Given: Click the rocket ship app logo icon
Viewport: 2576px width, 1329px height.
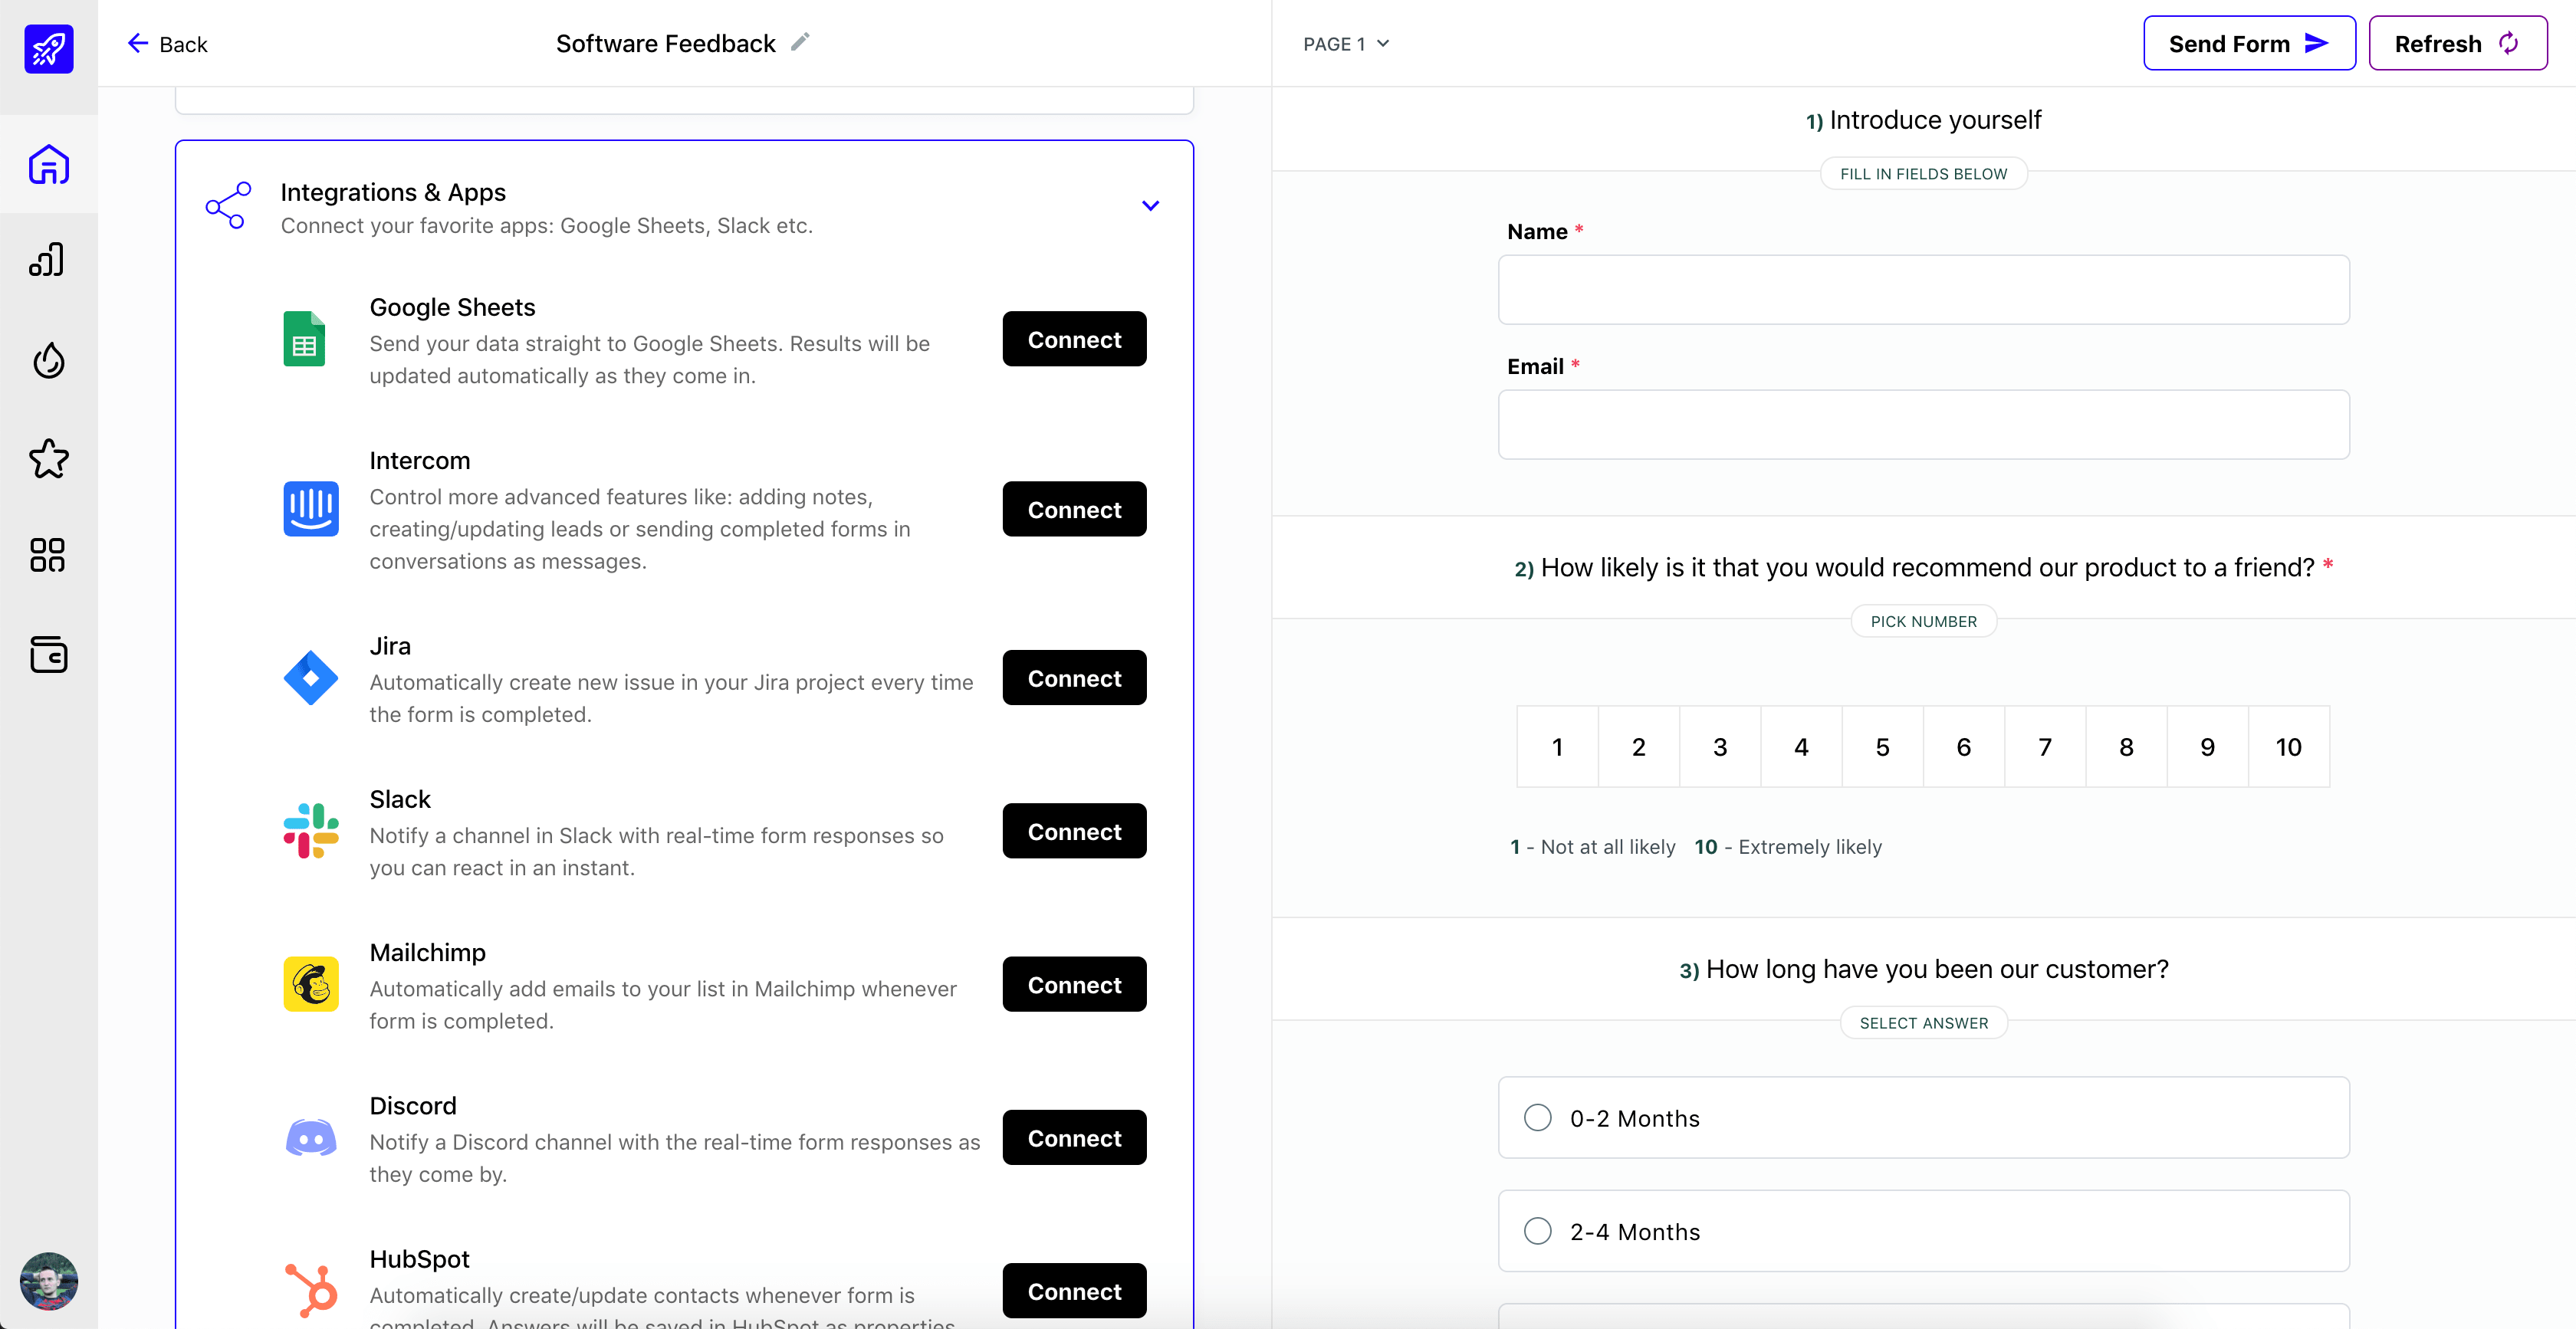Looking at the screenshot, I should point(48,48).
